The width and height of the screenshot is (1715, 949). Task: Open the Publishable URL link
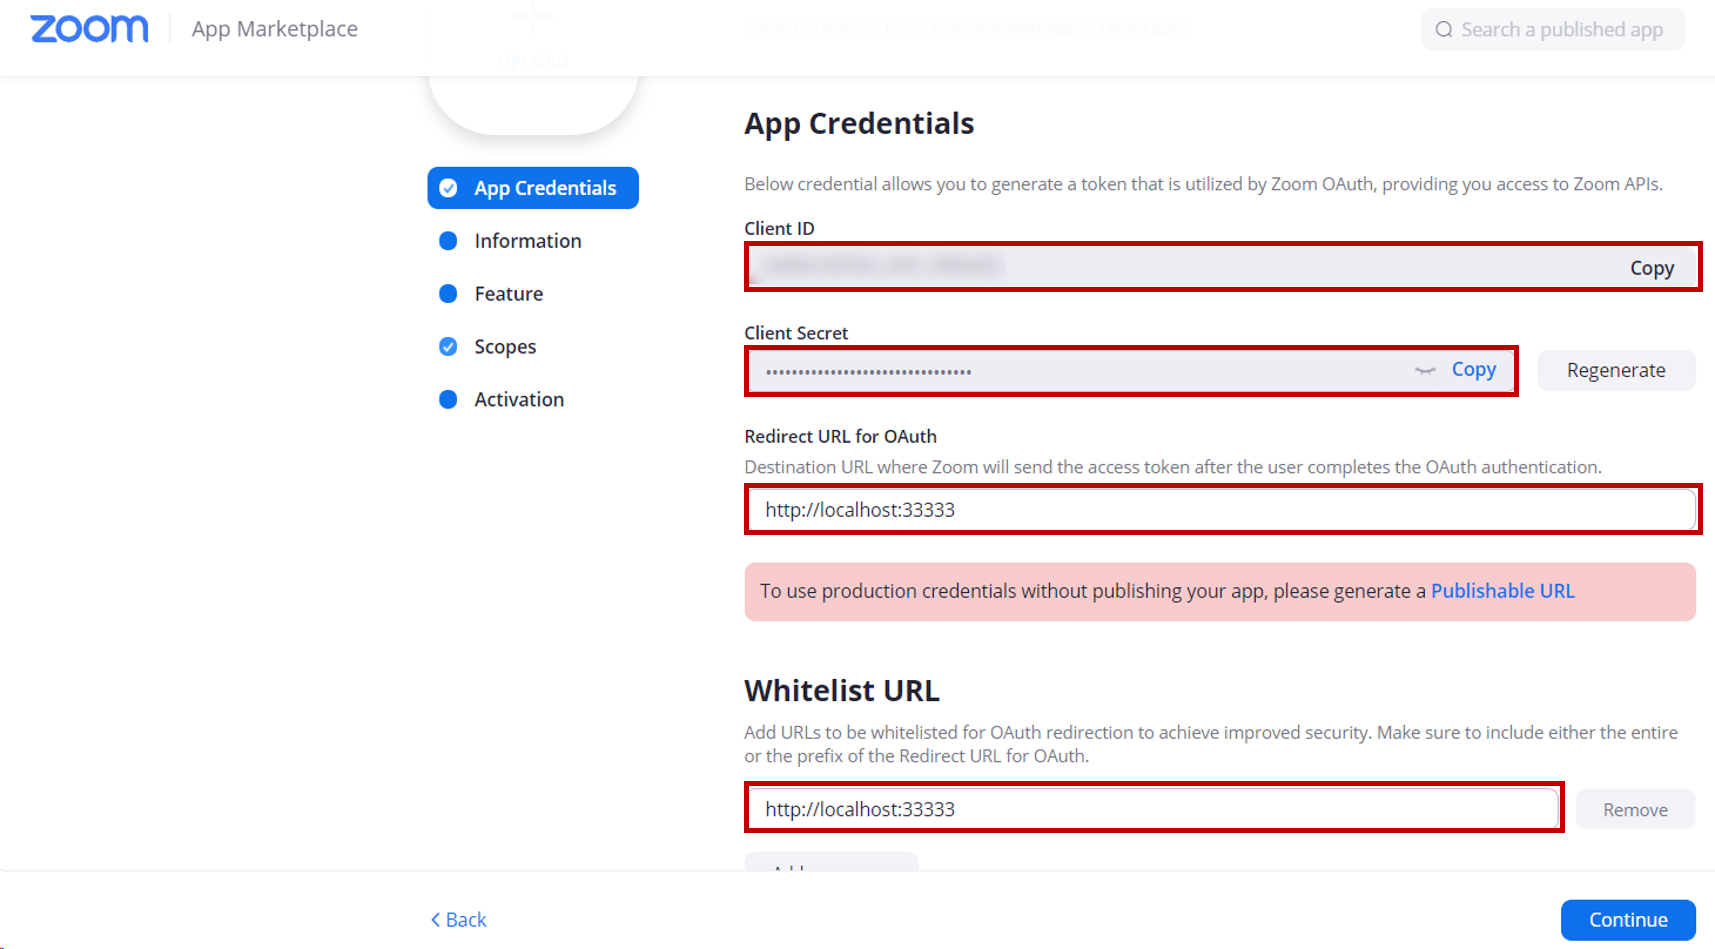[1502, 591]
